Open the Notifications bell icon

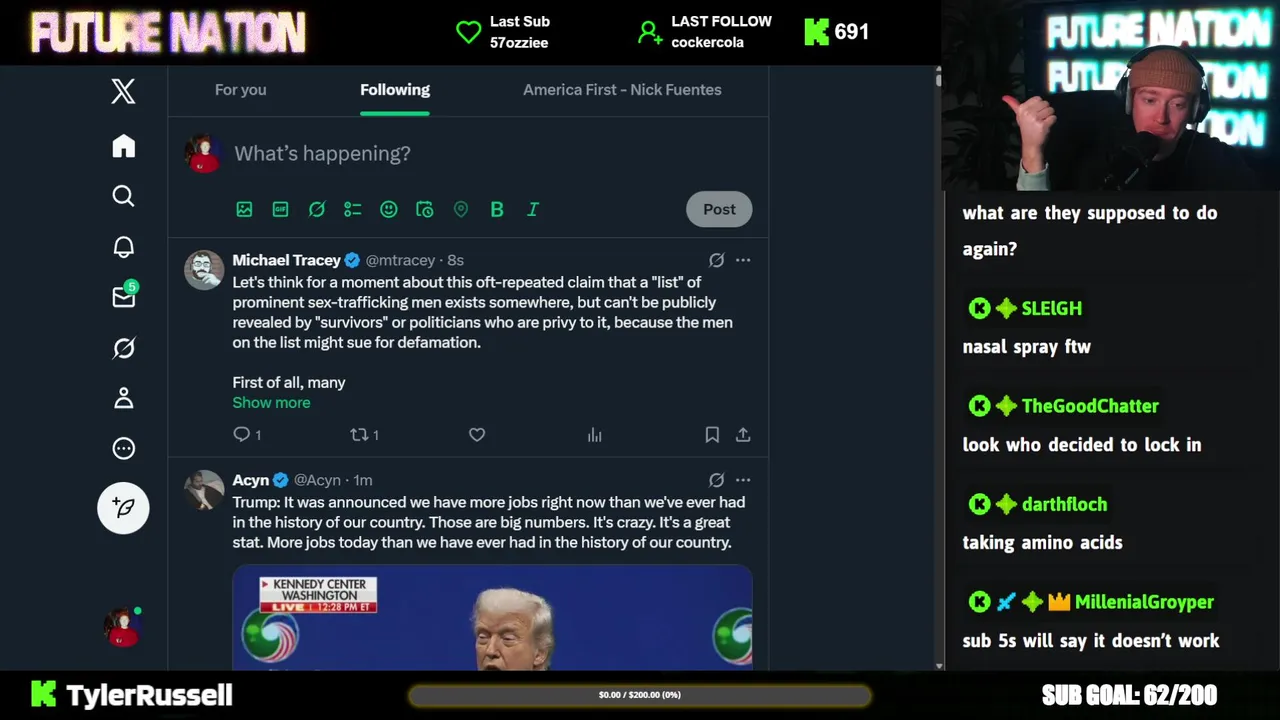pyautogui.click(x=123, y=247)
